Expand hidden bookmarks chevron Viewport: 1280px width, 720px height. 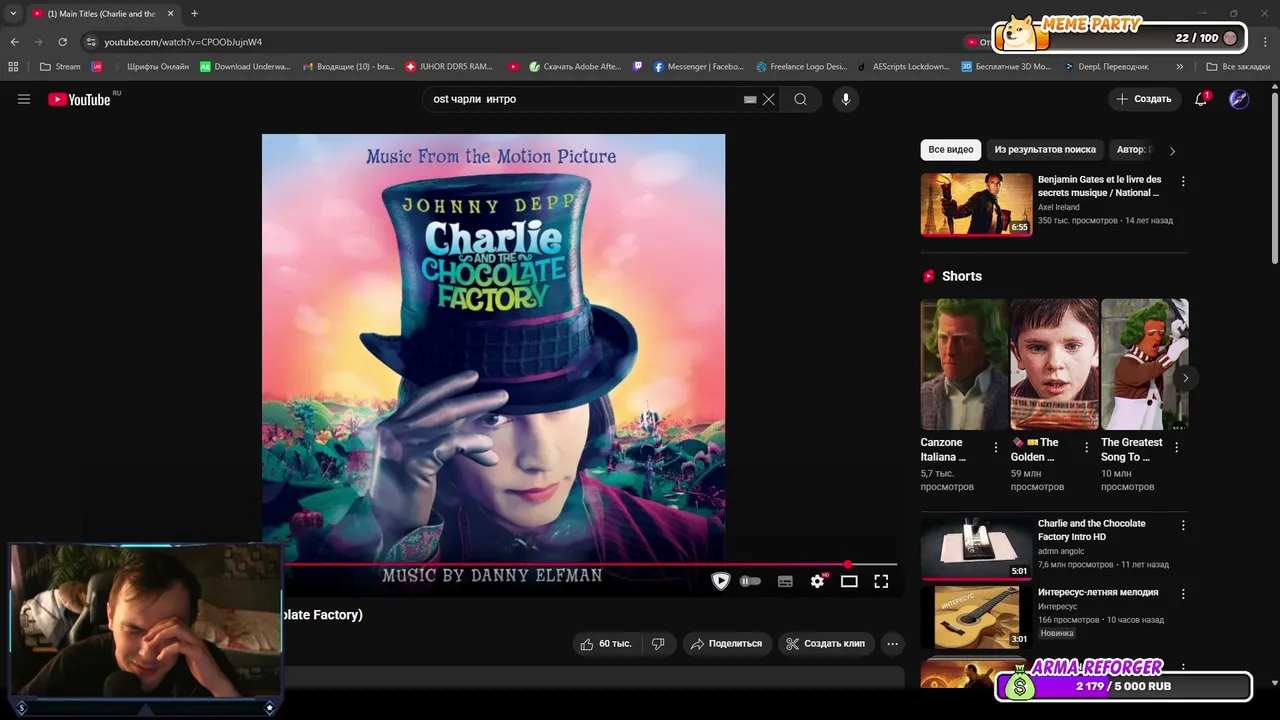tap(1180, 67)
